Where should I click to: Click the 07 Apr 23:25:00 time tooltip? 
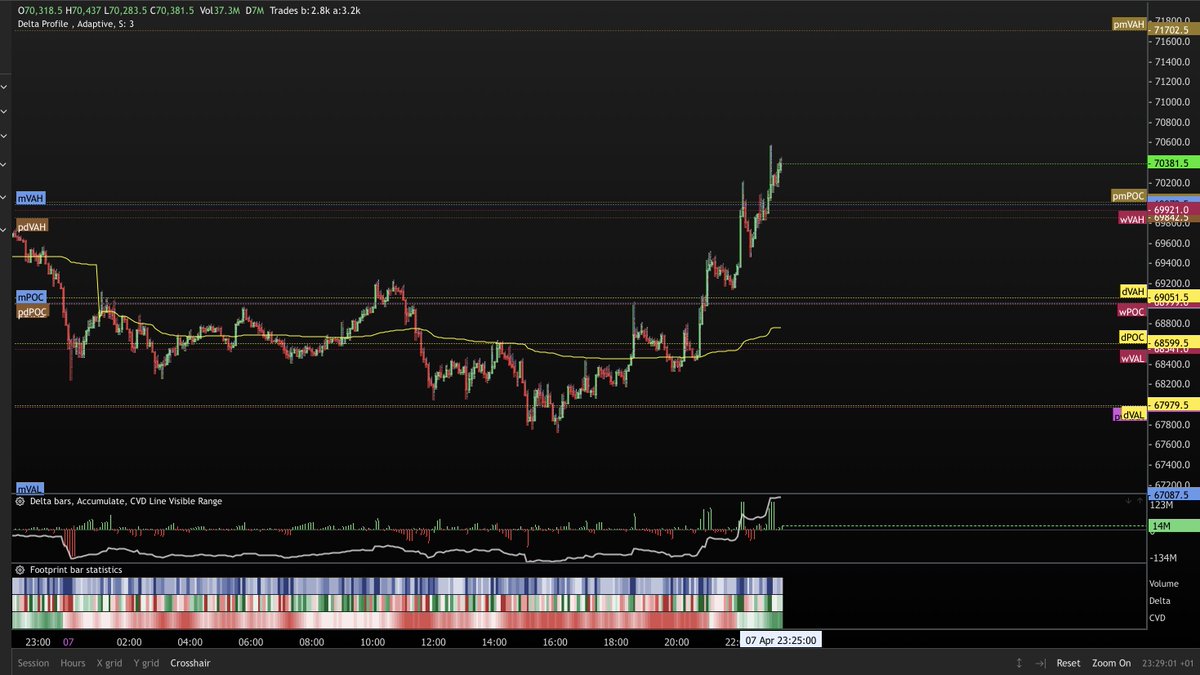coord(780,641)
